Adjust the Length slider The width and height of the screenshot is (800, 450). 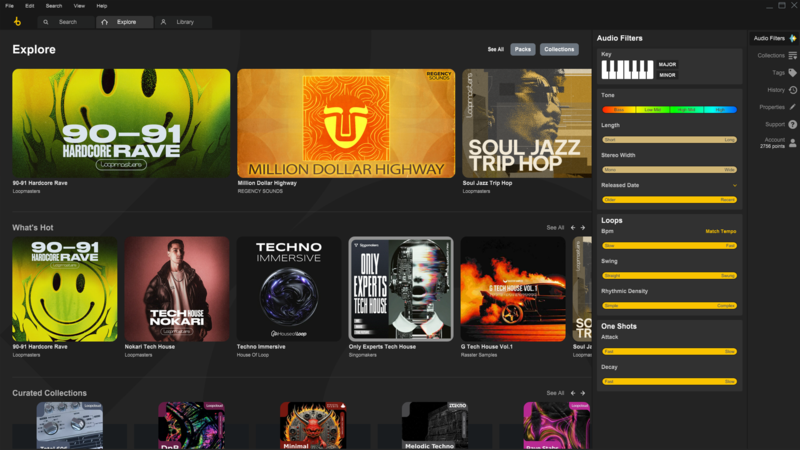pos(669,140)
